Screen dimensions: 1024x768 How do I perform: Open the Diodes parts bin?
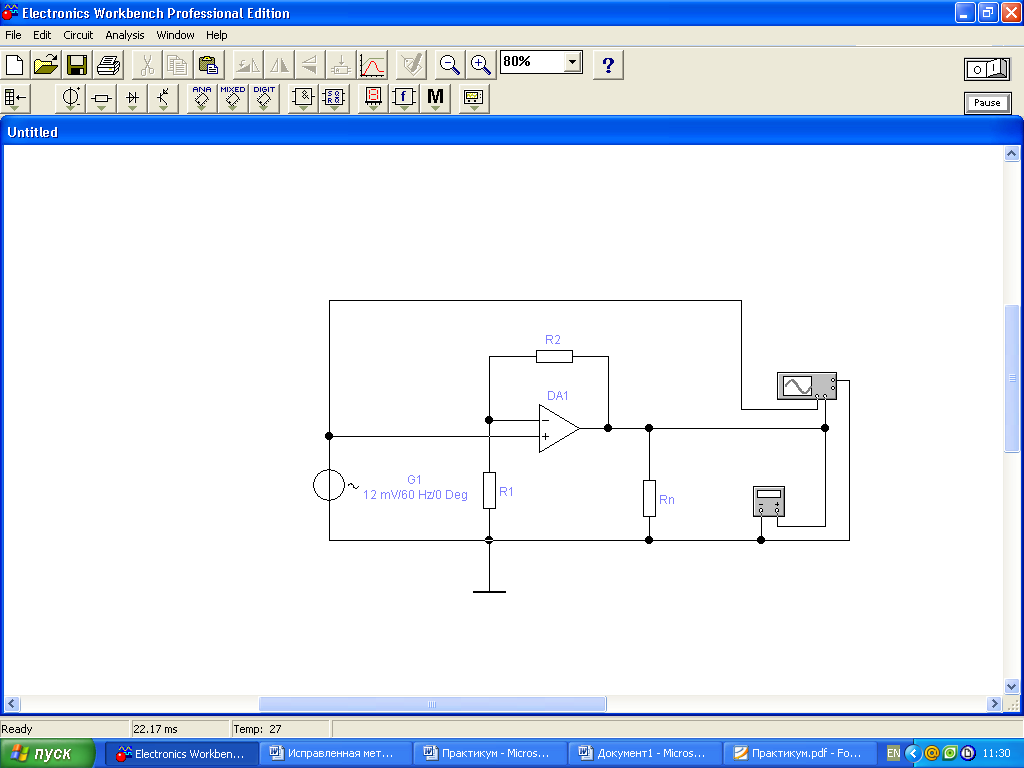click(x=133, y=98)
